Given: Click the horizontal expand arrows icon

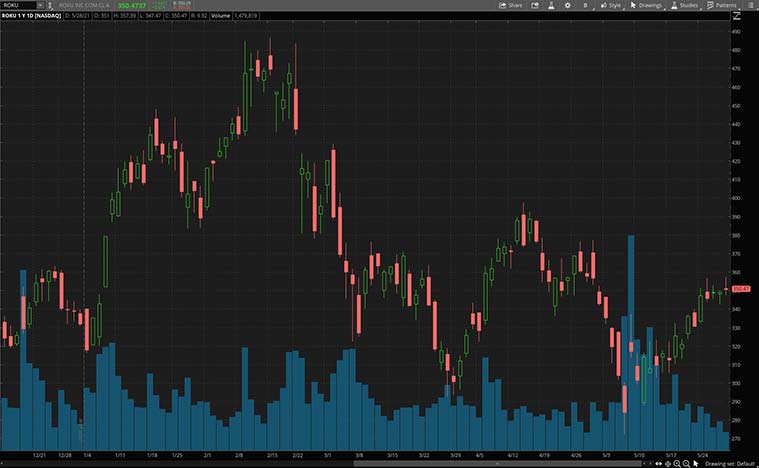Looking at the screenshot, I should click(657, 464).
